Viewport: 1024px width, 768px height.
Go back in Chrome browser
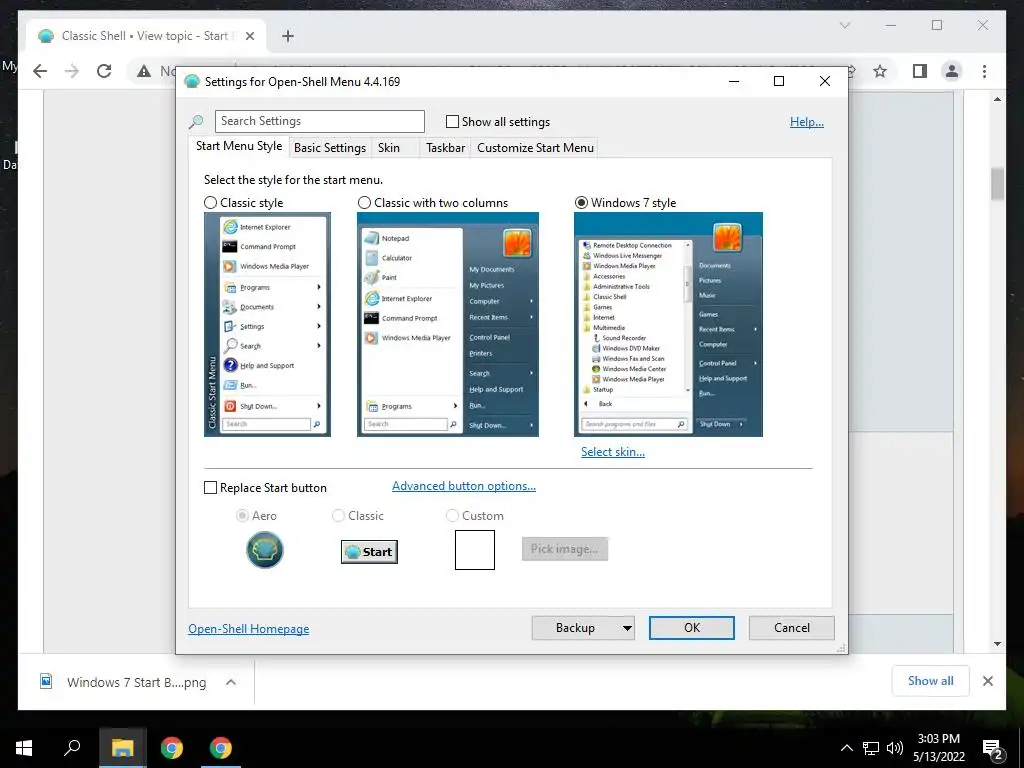click(40, 71)
